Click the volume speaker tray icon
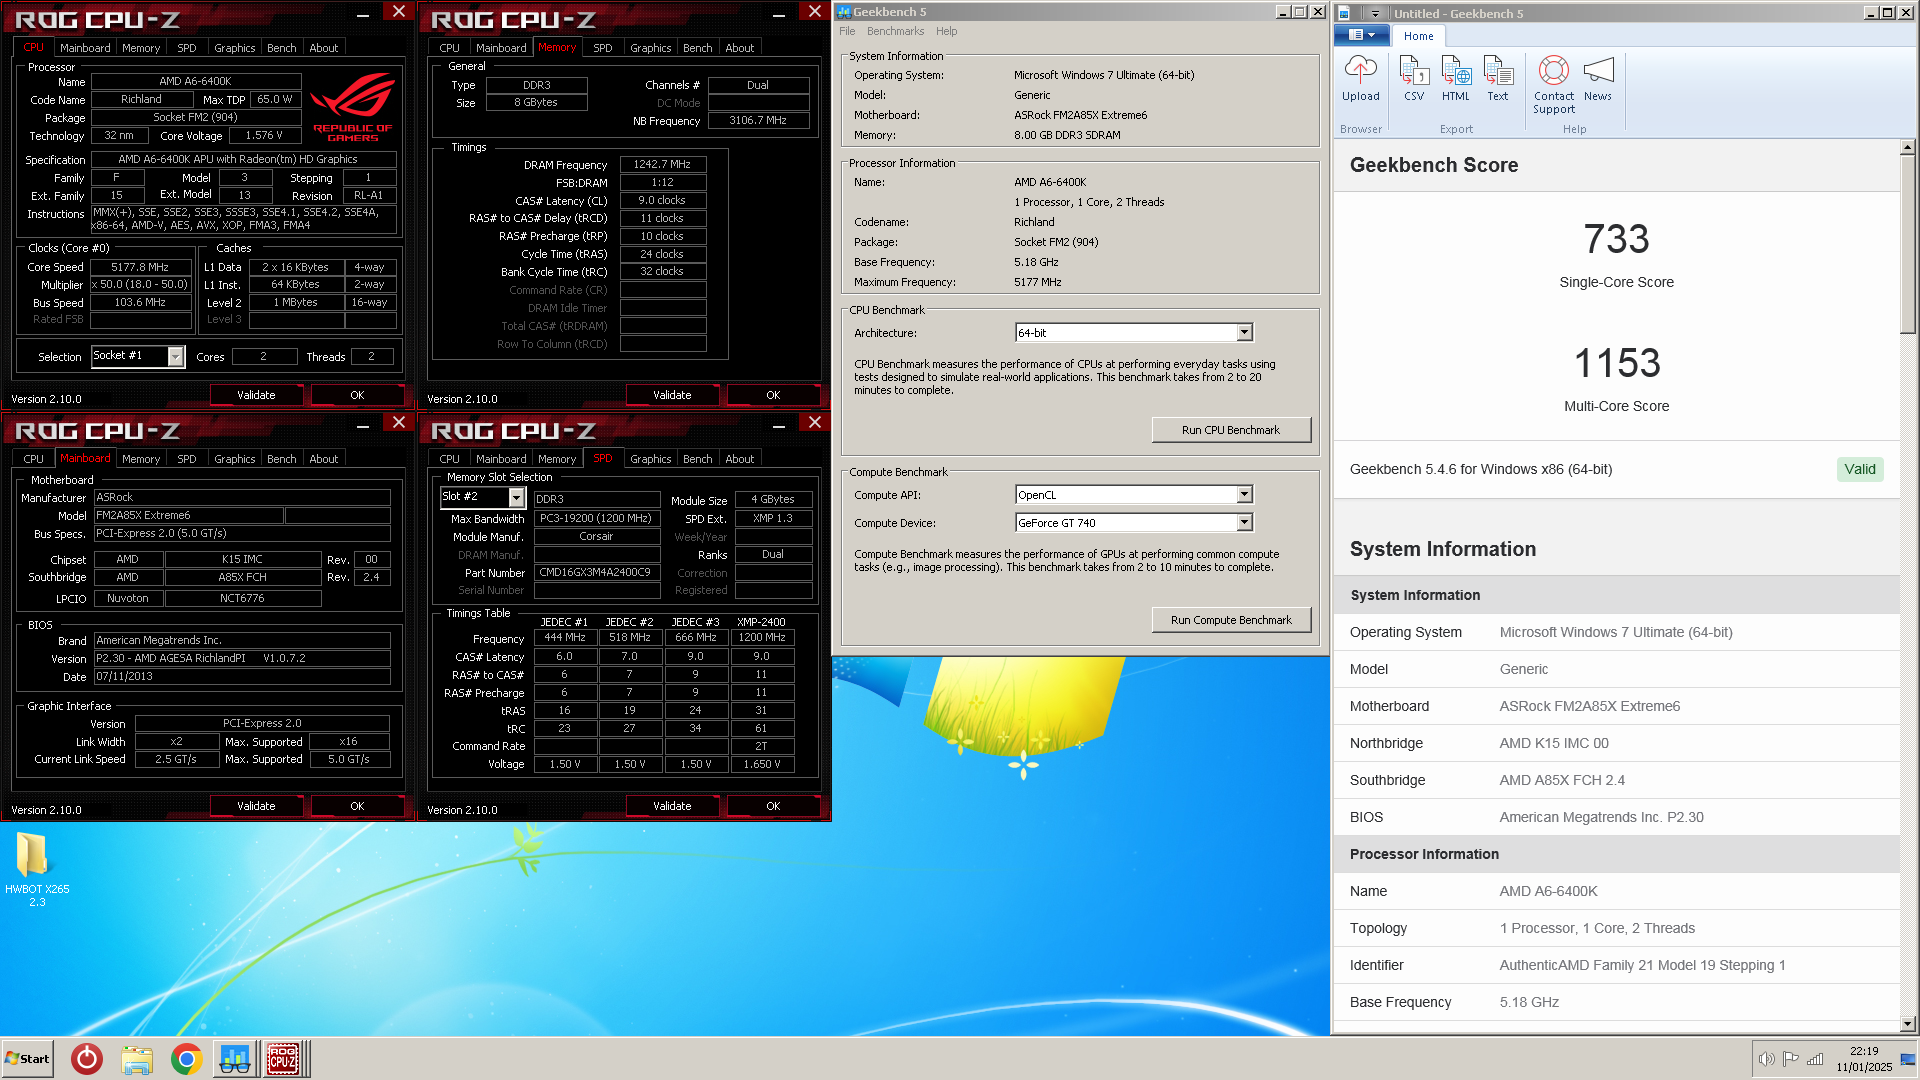1920x1080 pixels. point(1767,1059)
